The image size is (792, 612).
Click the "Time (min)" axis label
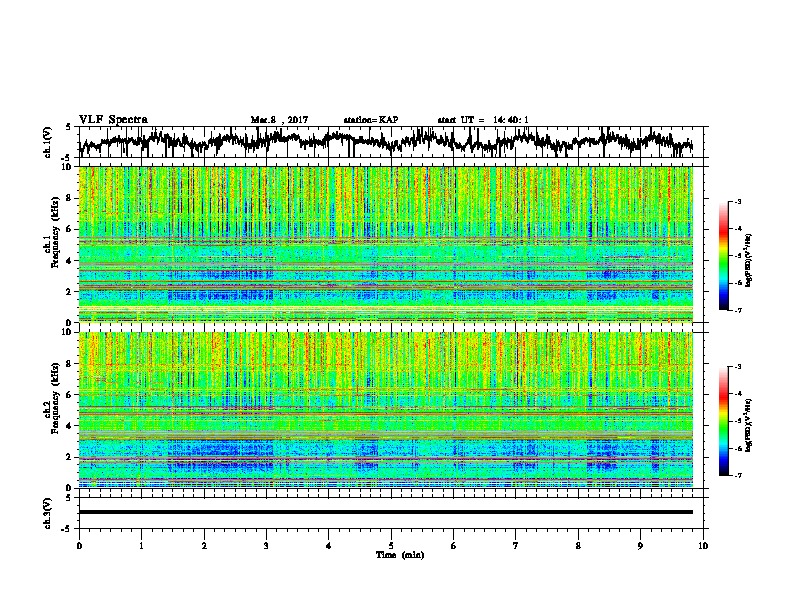400,555
